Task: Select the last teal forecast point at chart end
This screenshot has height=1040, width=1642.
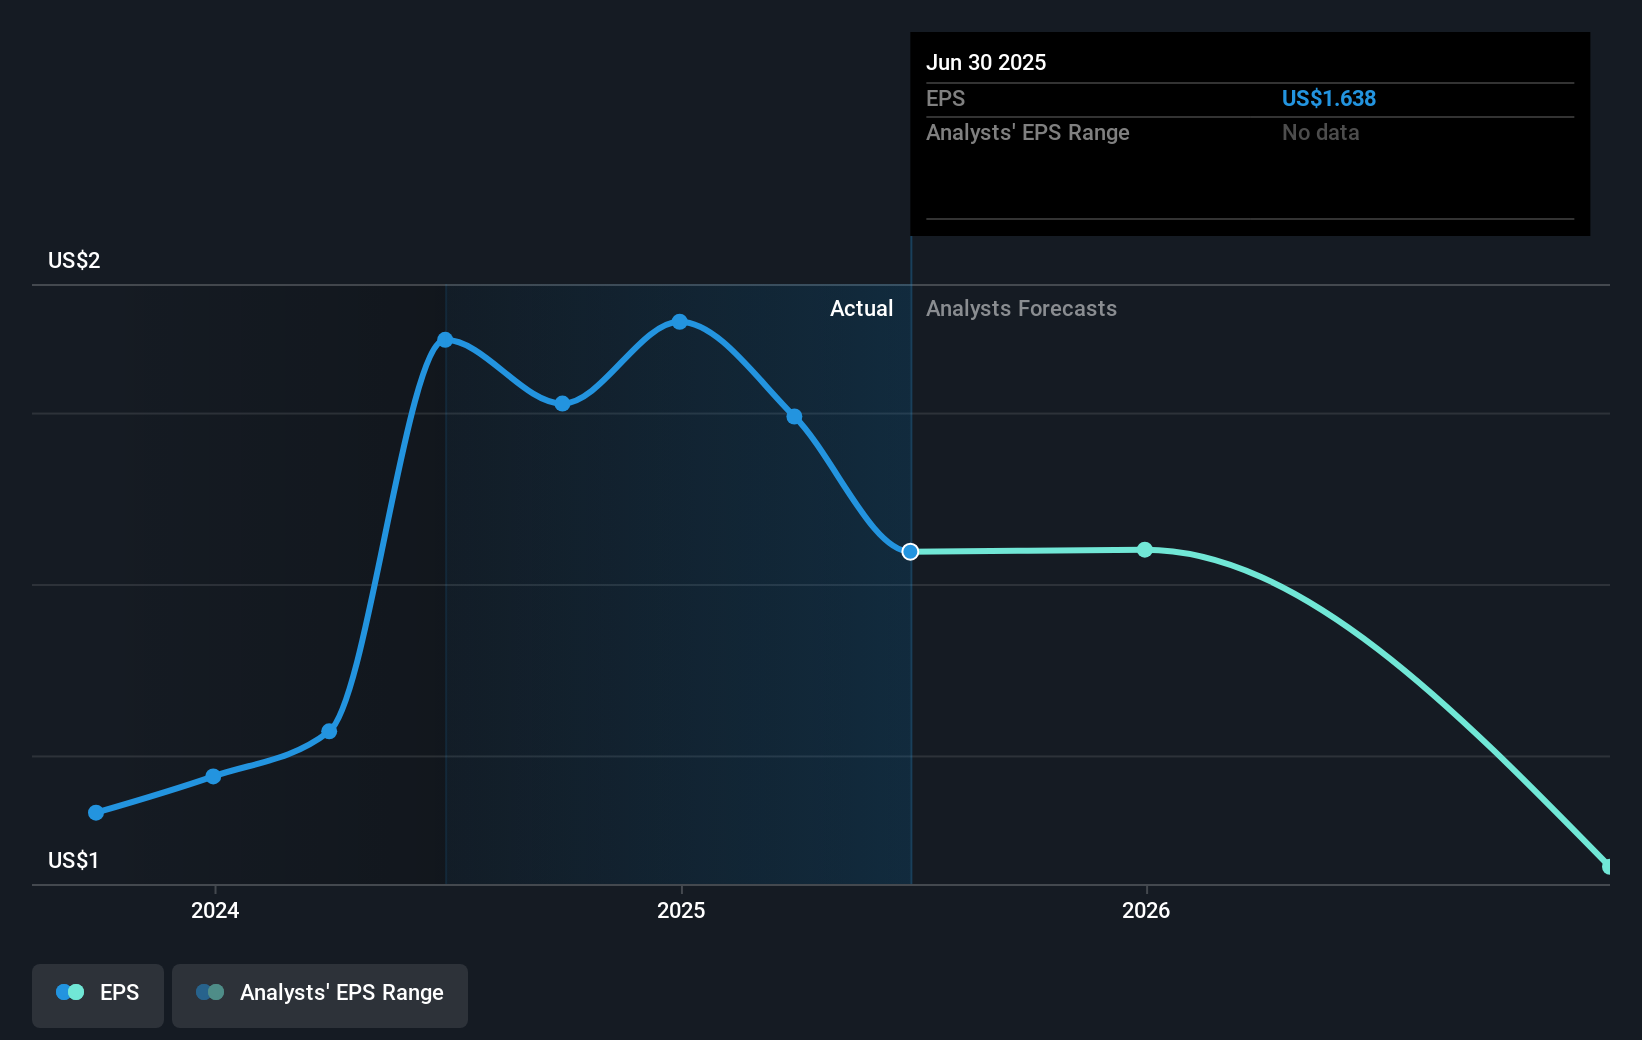Action: [x=1607, y=866]
